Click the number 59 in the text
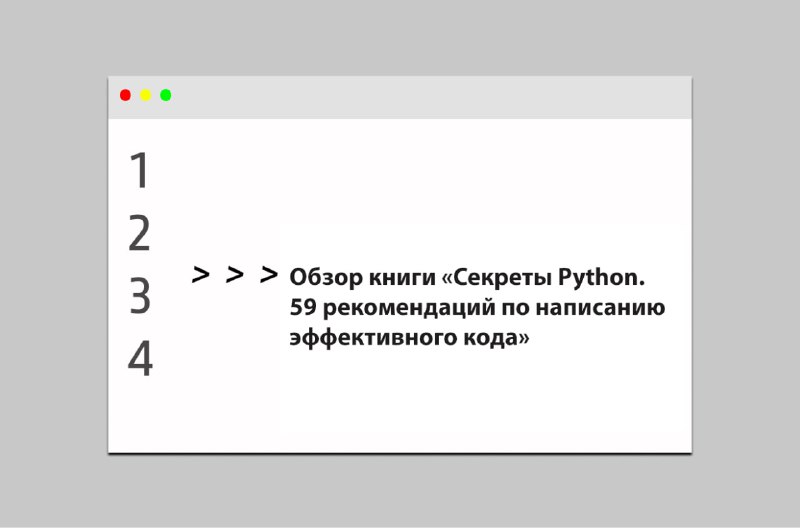The height and width of the screenshot is (528, 800). (303, 308)
